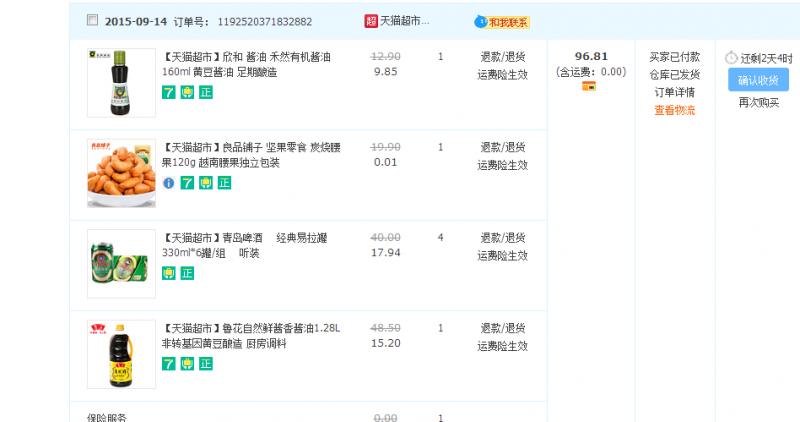Click the 7-day return badge under 良品铺子 item

coord(187,183)
